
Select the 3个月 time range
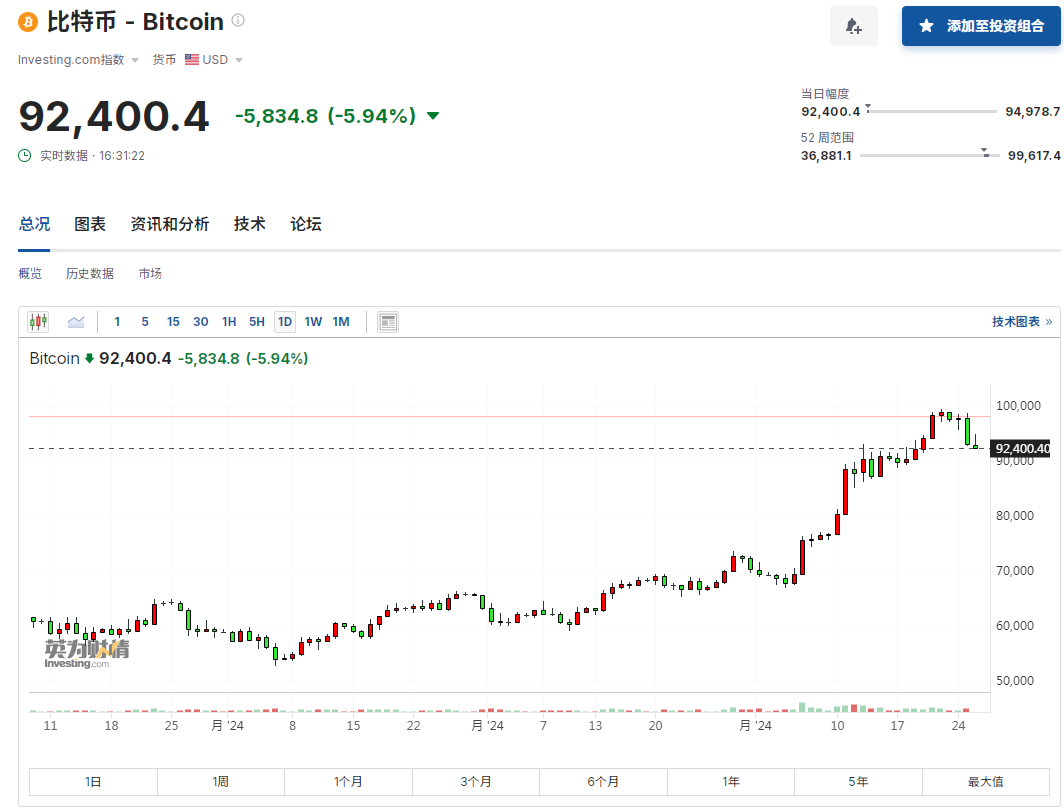tap(476, 782)
